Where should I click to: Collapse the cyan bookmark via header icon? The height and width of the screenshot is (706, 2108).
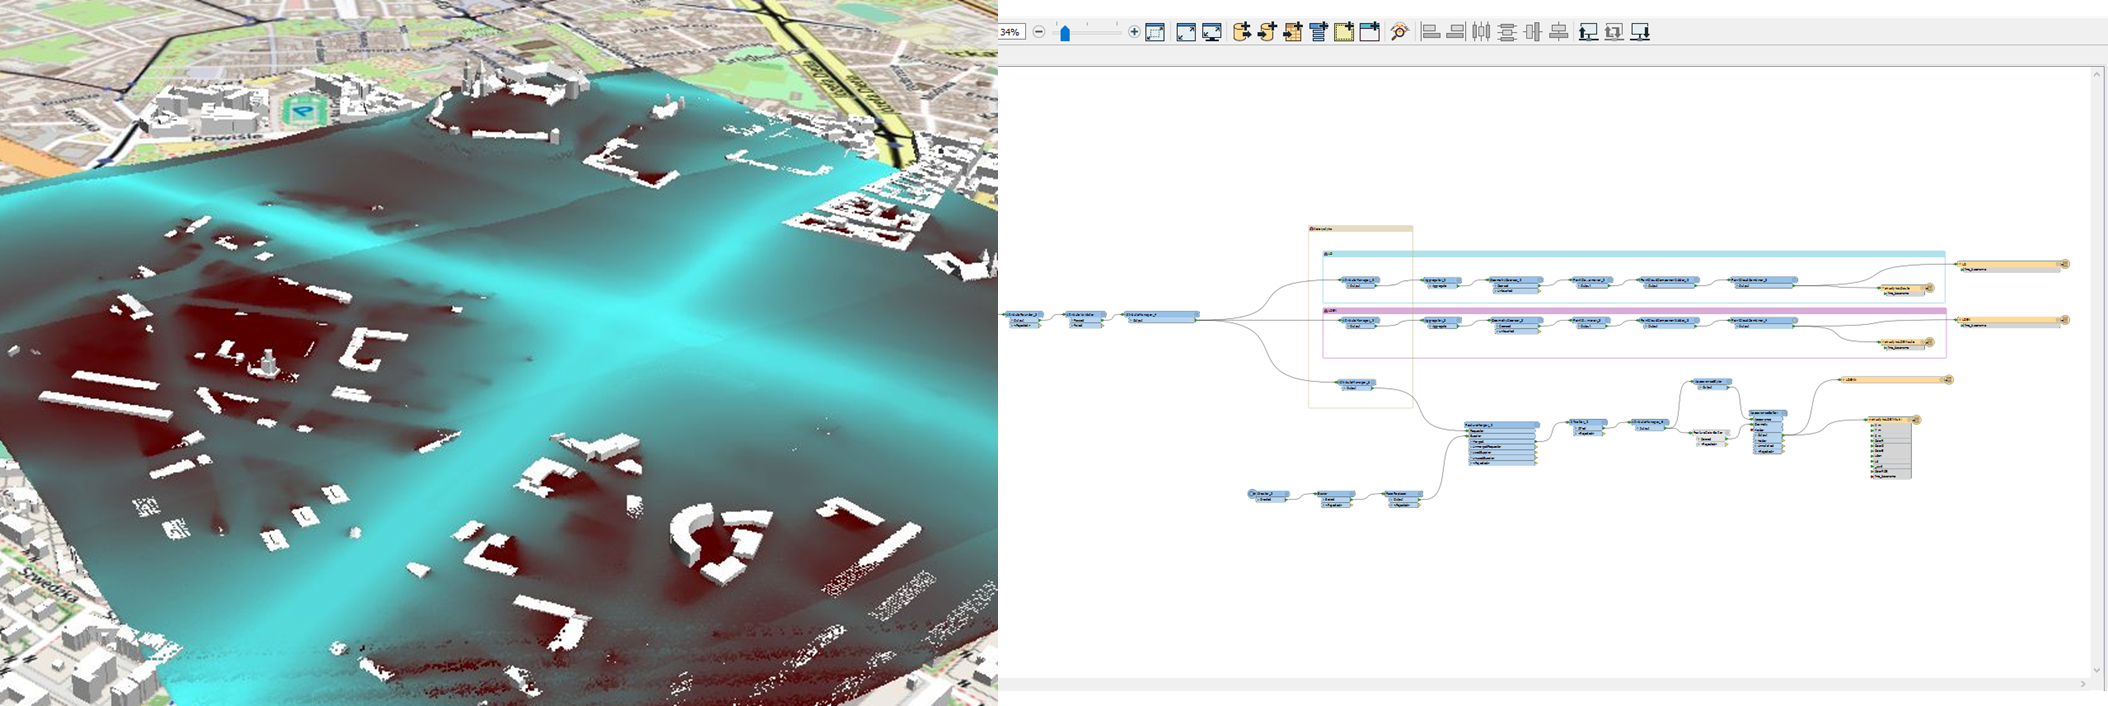point(1327,254)
